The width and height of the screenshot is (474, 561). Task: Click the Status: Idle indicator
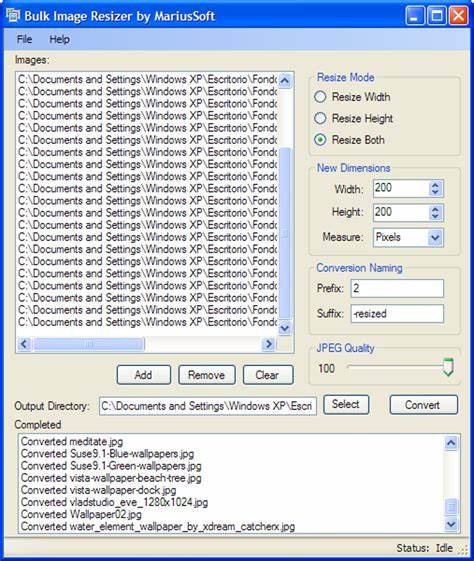425,548
